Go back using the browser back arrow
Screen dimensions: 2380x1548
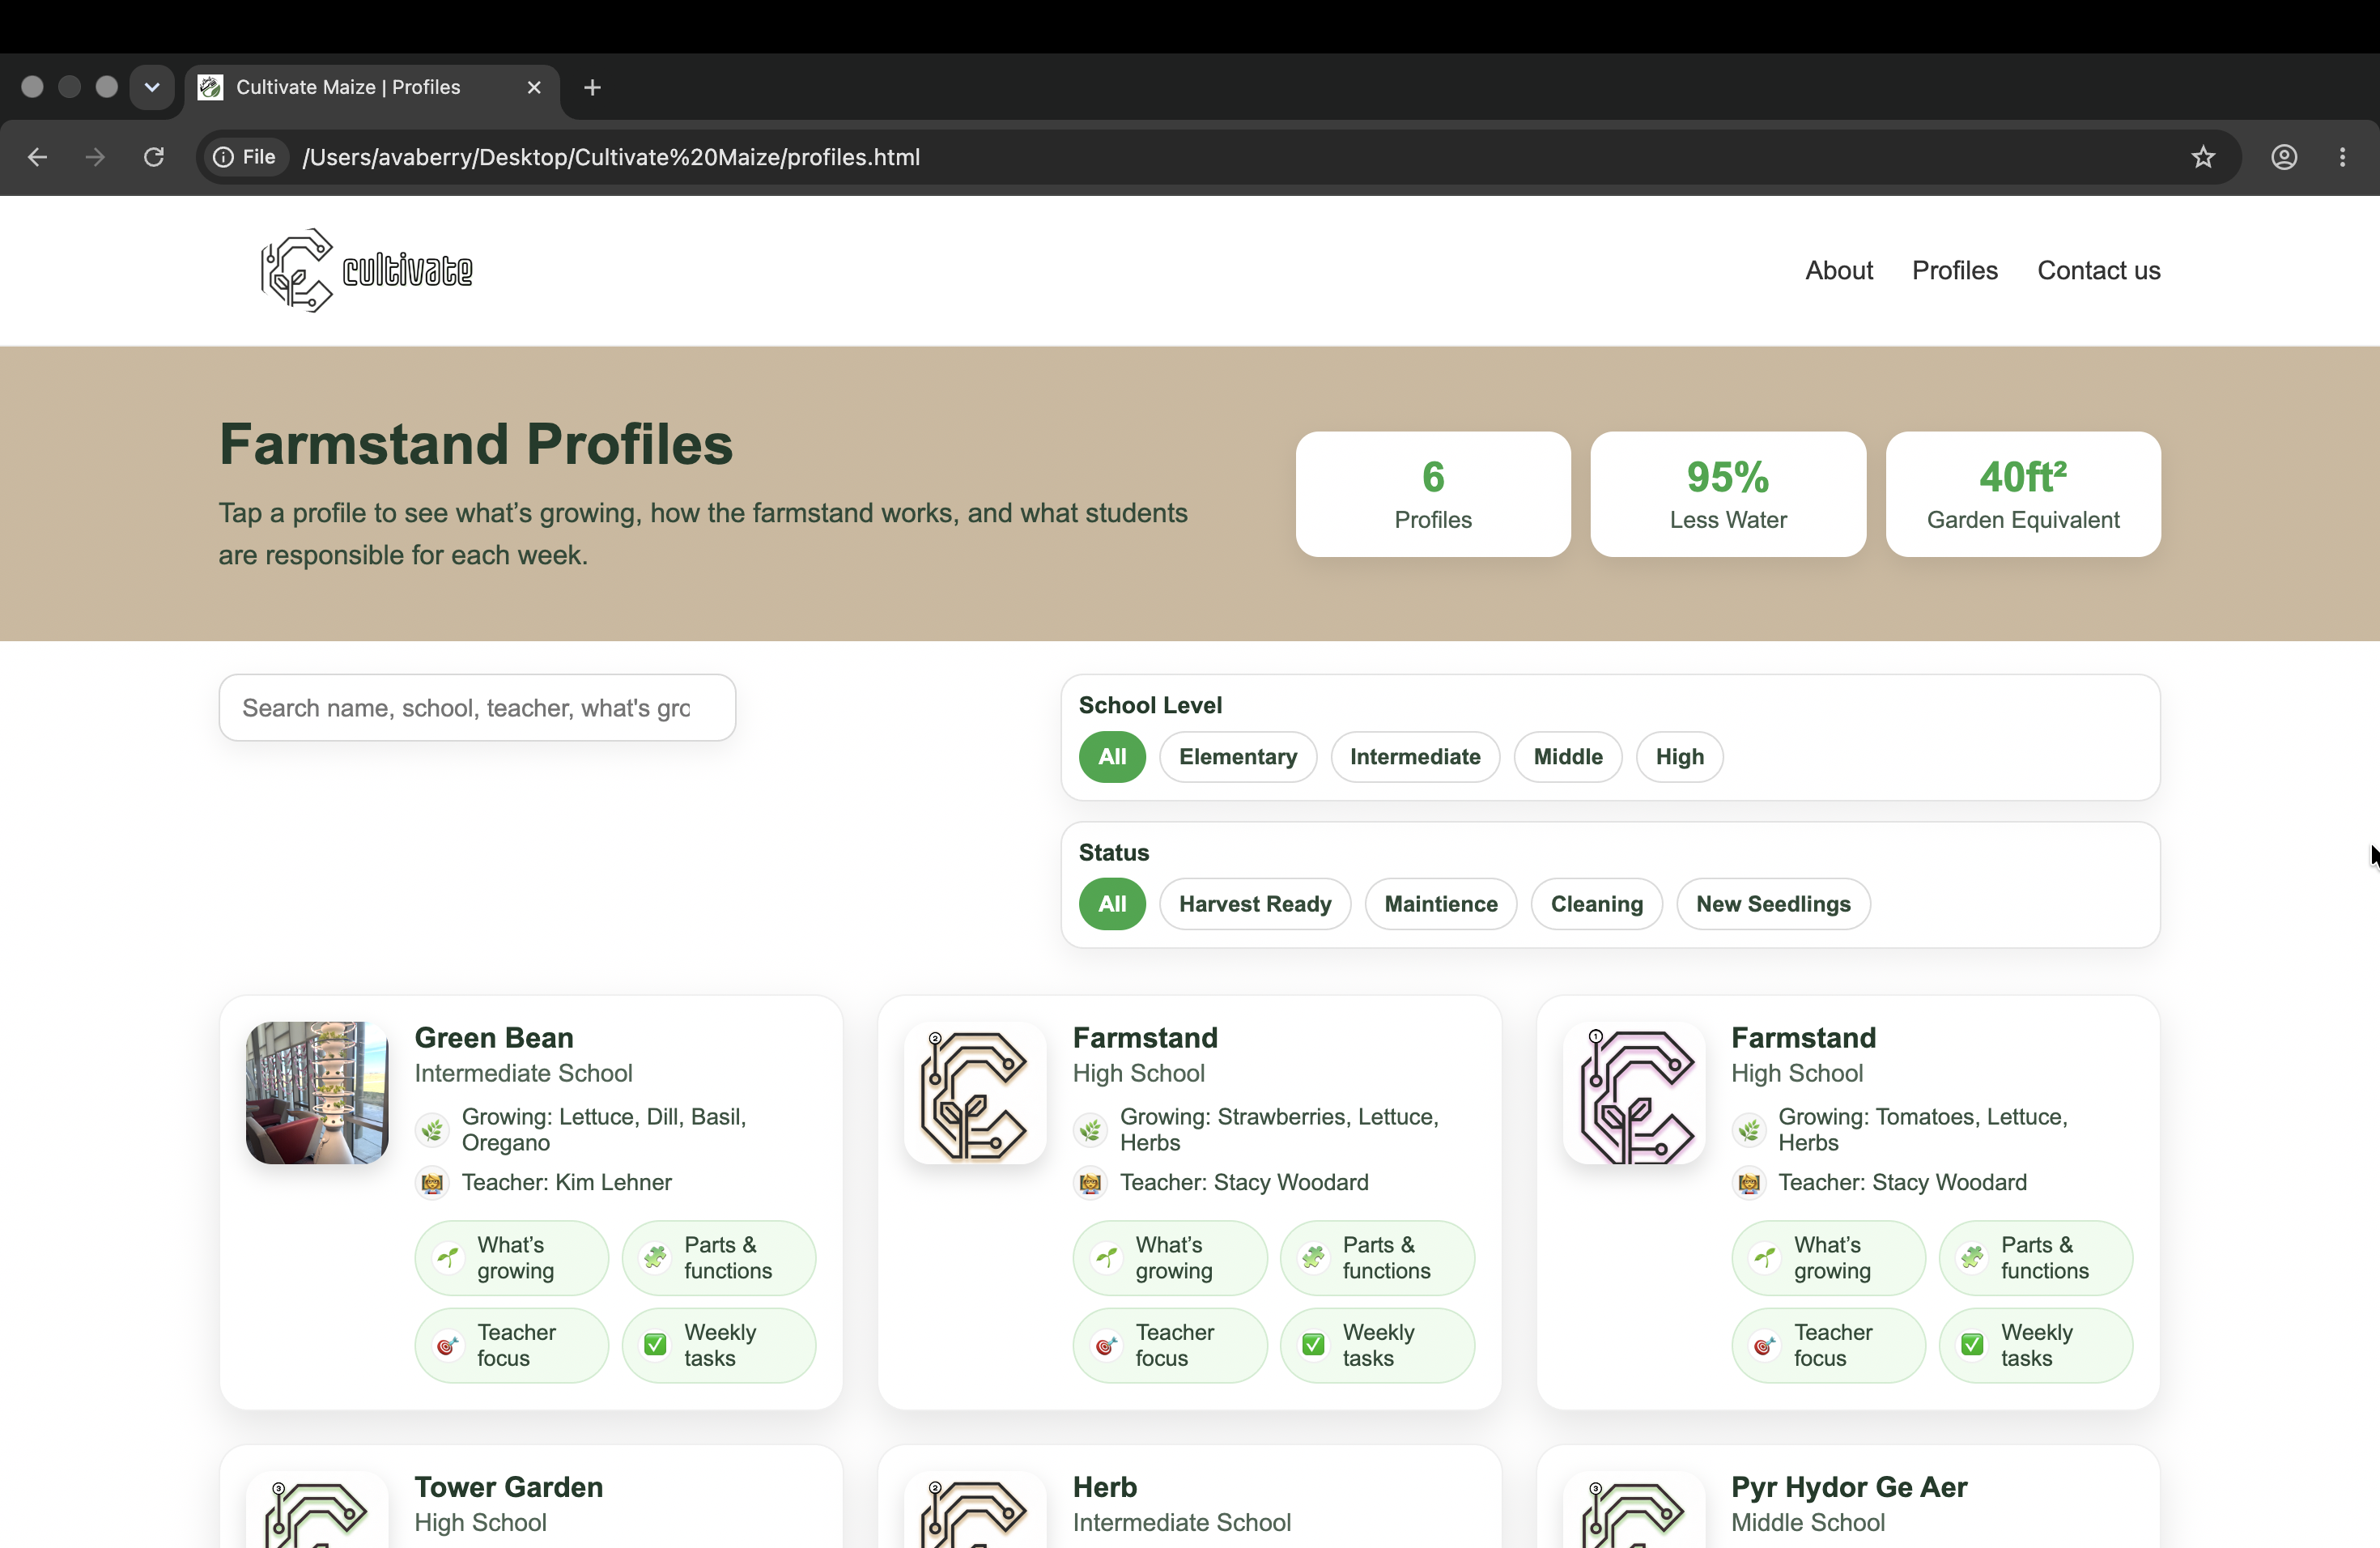(x=37, y=157)
